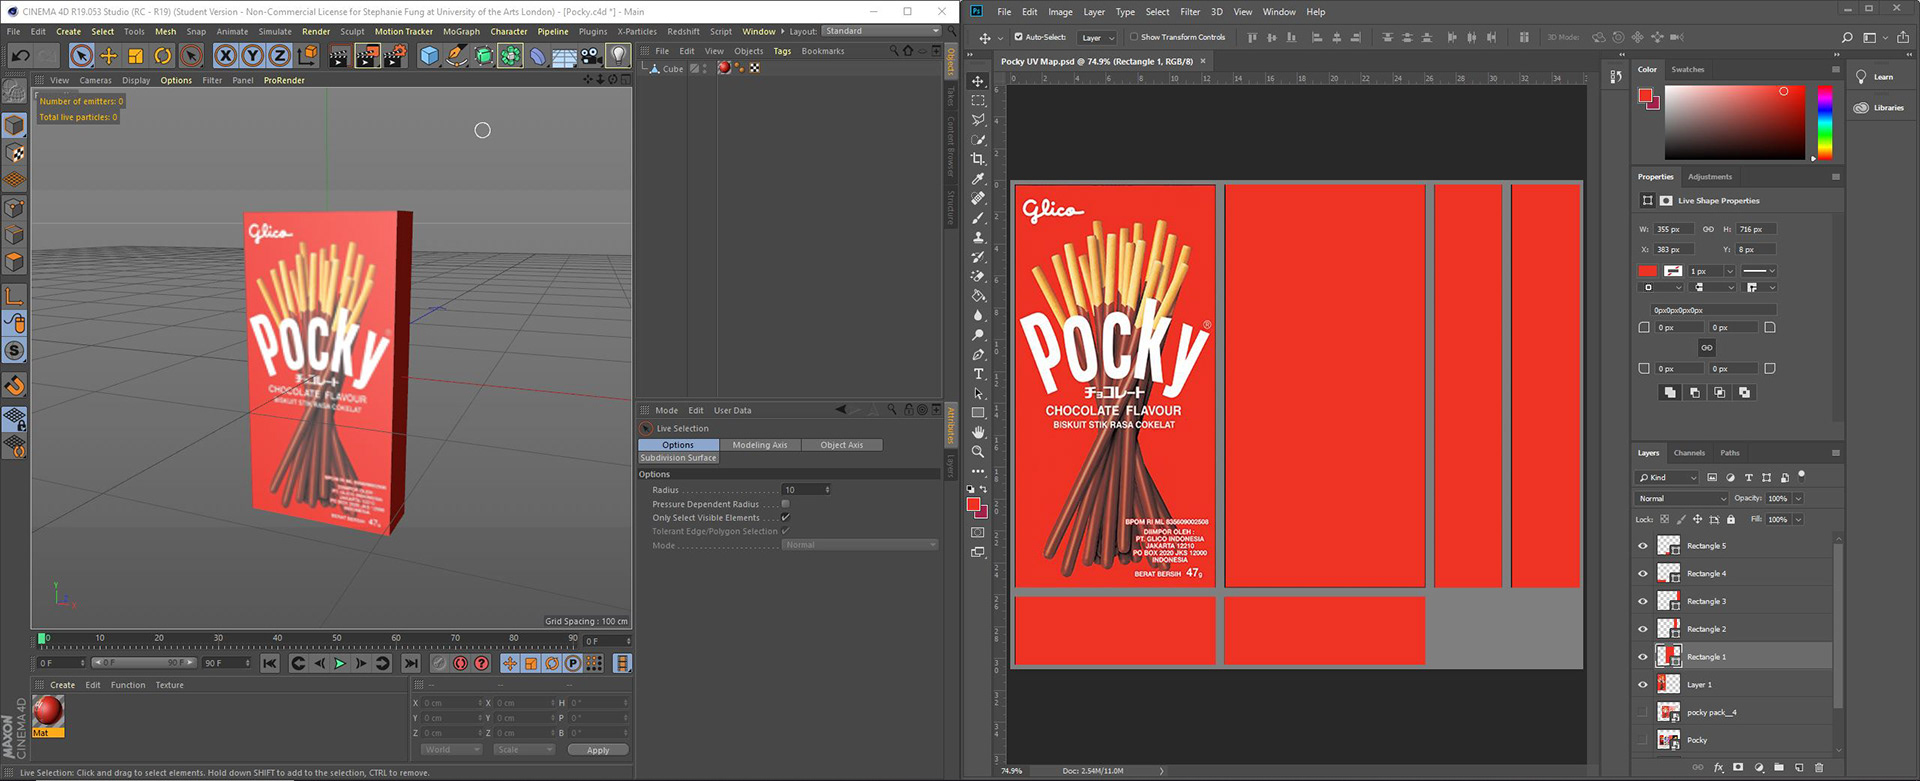The width and height of the screenshot is (1920, 781).
Task: Open the Photoshop Filter menu
Action: point(1190,12)
